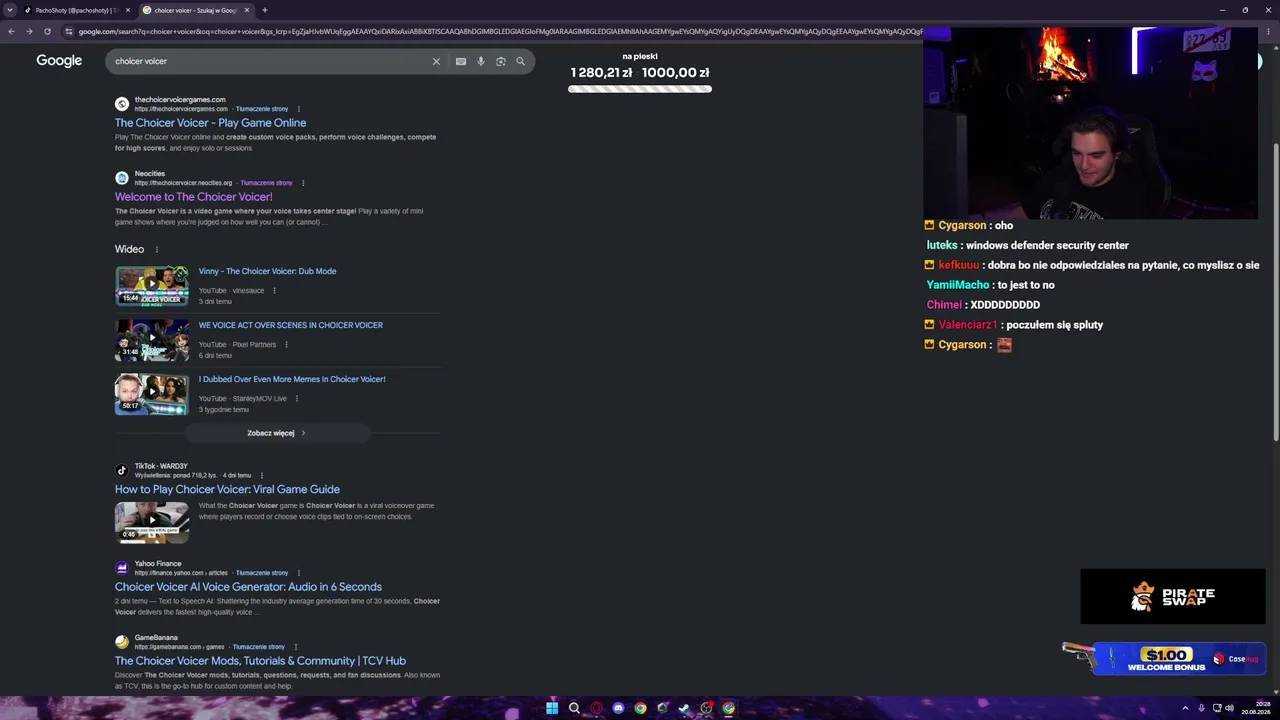The height and width of the screenshot is (720, 1280).
Task: Open Google Lens image search
Action: pyautogui.click(x=501, y=61)
